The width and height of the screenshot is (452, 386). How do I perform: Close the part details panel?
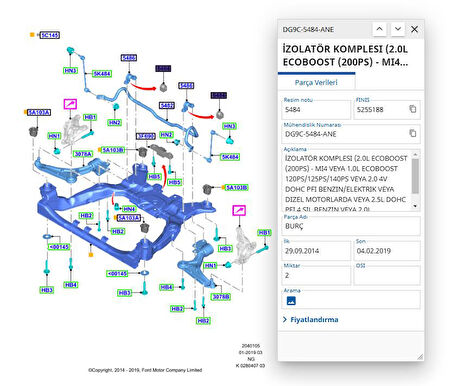[414, 29]
